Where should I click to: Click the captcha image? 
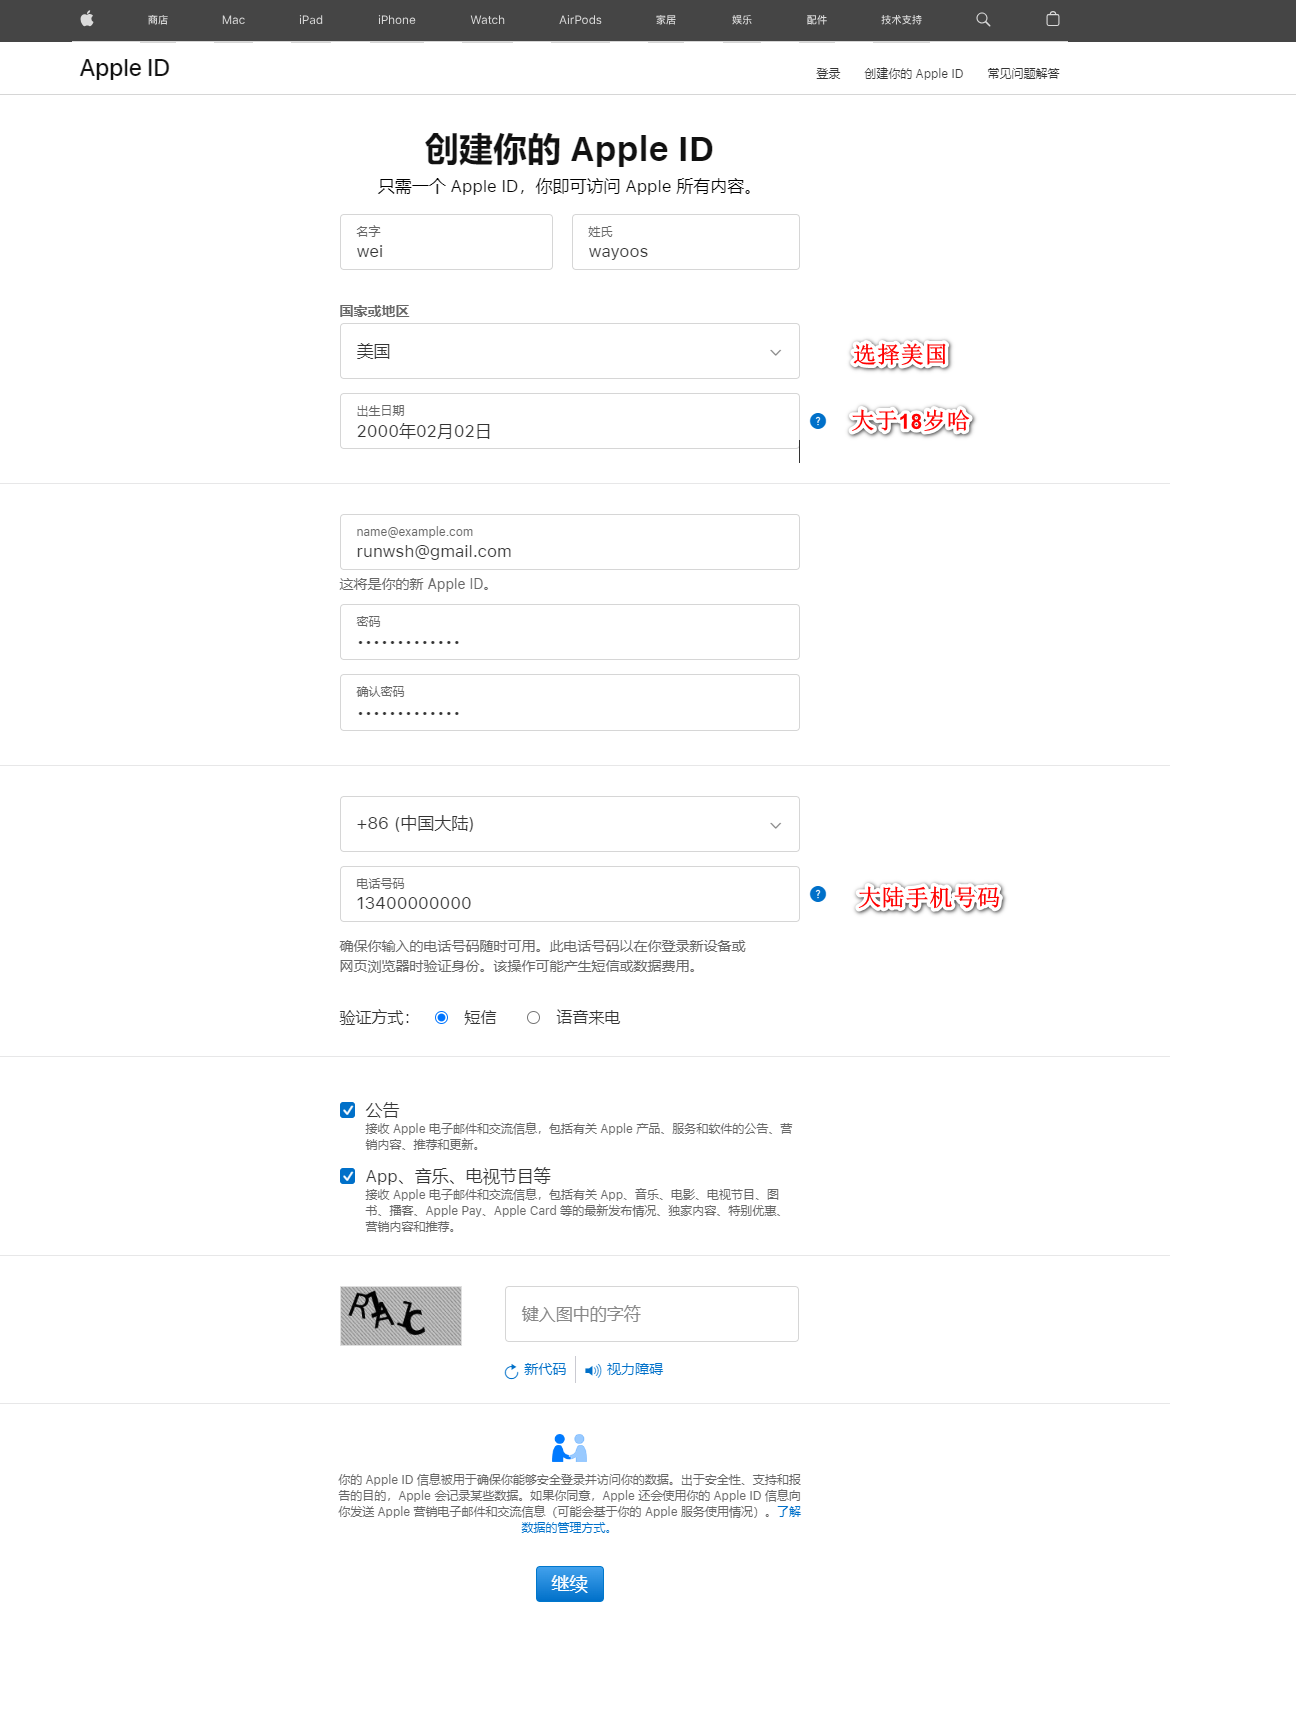(x=401, y=1315)
